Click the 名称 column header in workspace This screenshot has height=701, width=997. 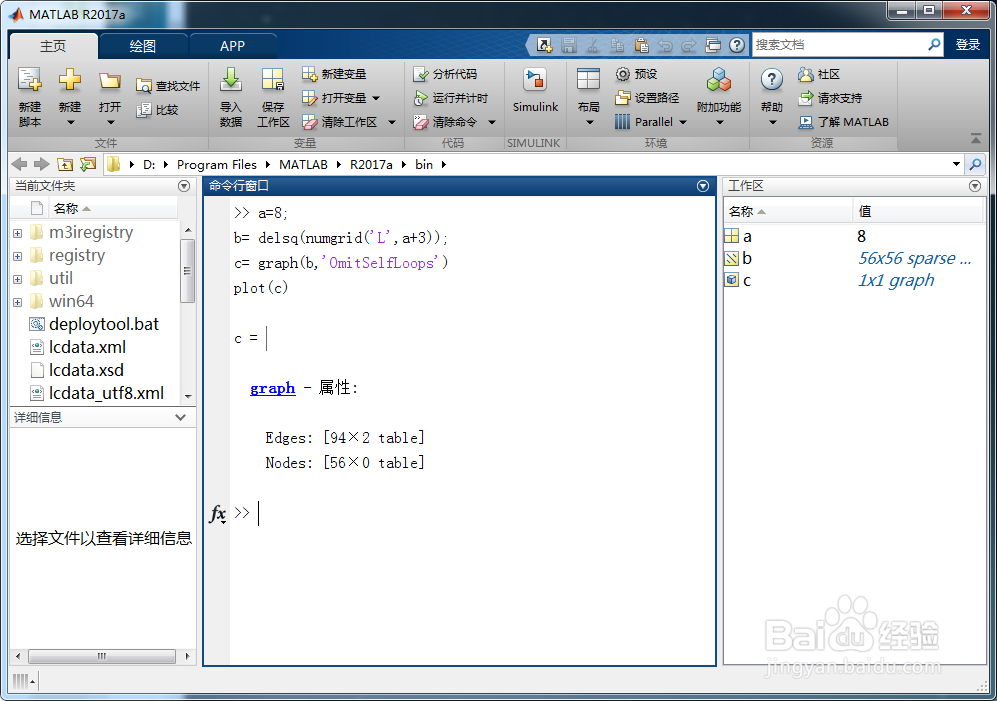(787, 211)
